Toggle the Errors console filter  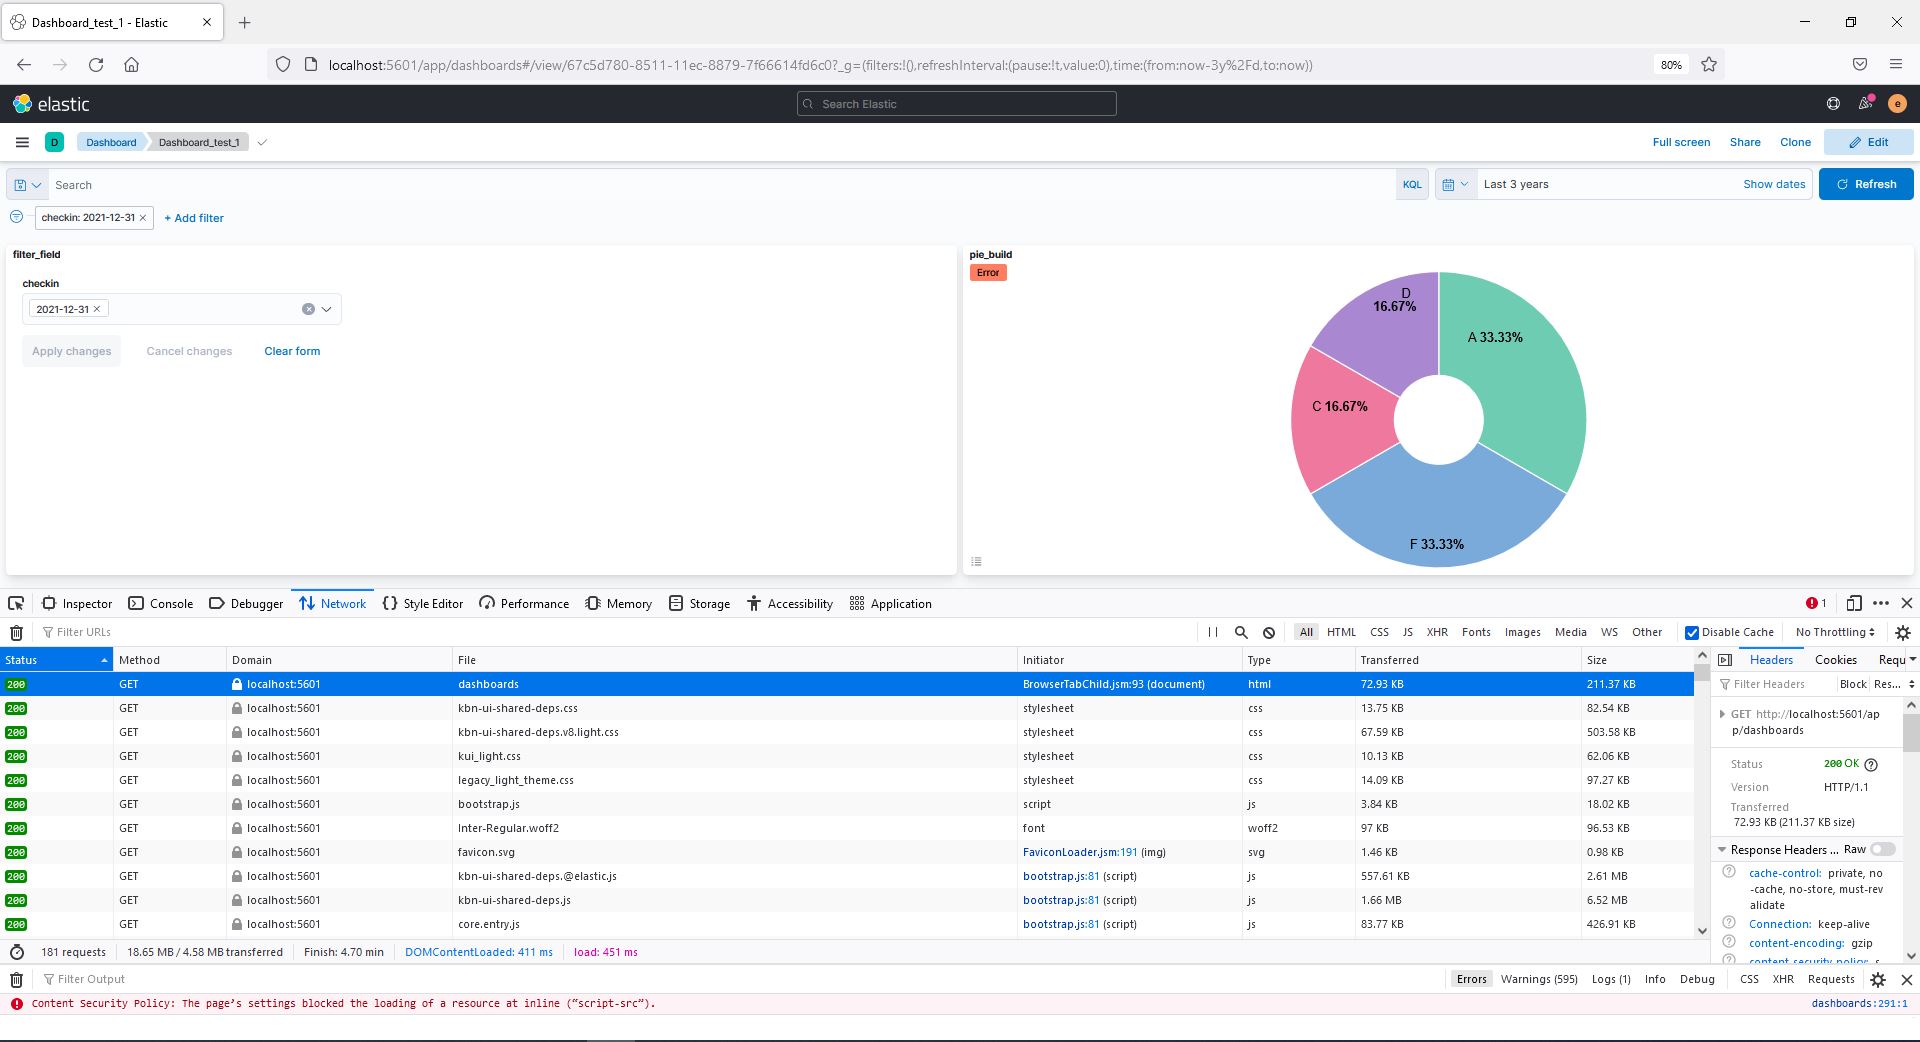[1471, 979]
